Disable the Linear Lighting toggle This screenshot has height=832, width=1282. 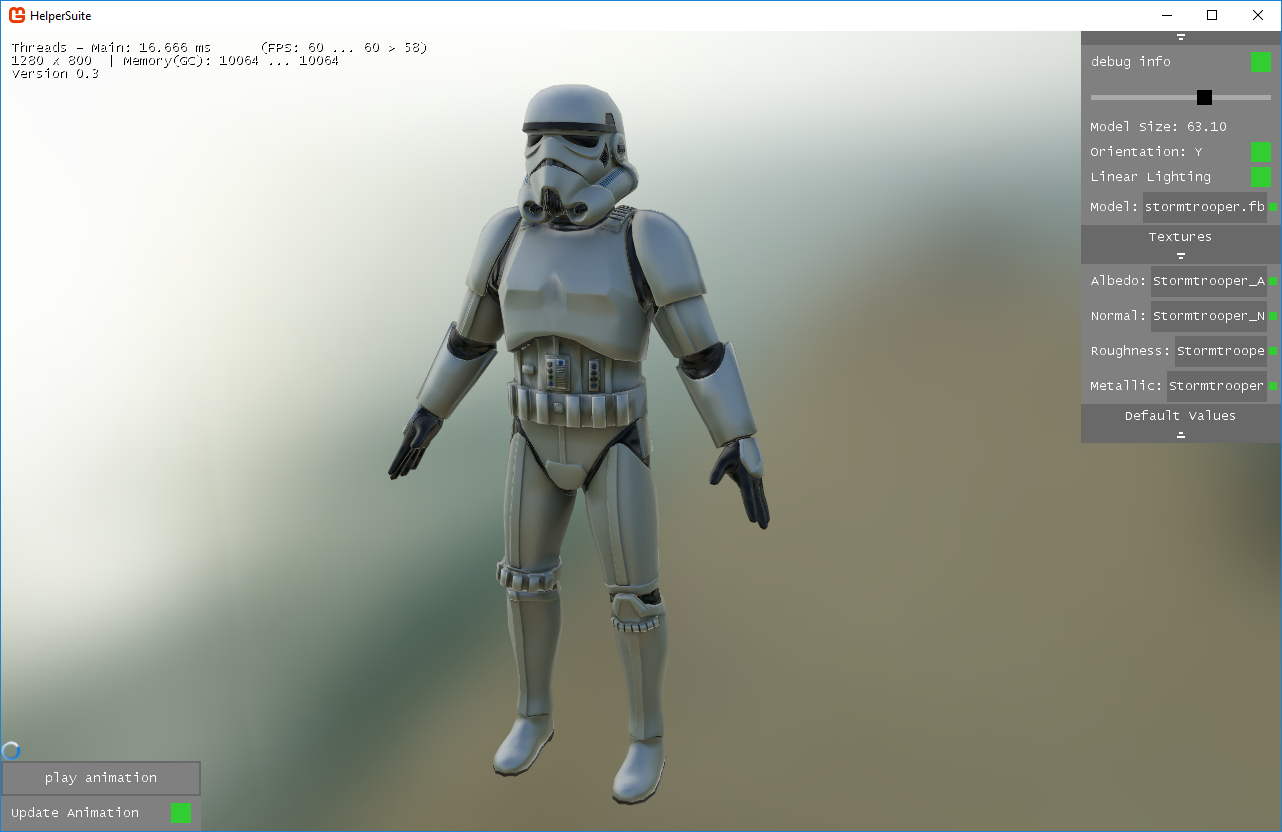click(x=1261, y=177)
